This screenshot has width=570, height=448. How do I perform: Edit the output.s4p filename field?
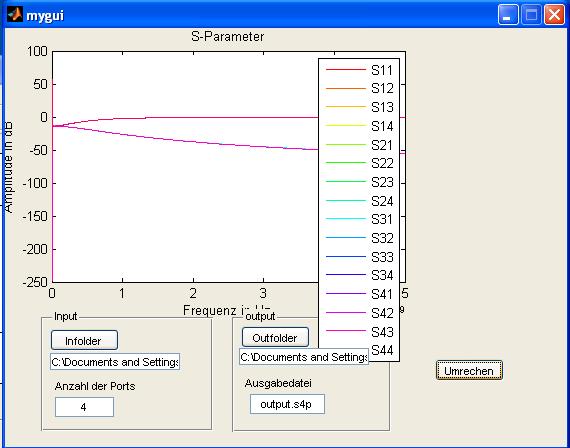(x=287, y=404)
